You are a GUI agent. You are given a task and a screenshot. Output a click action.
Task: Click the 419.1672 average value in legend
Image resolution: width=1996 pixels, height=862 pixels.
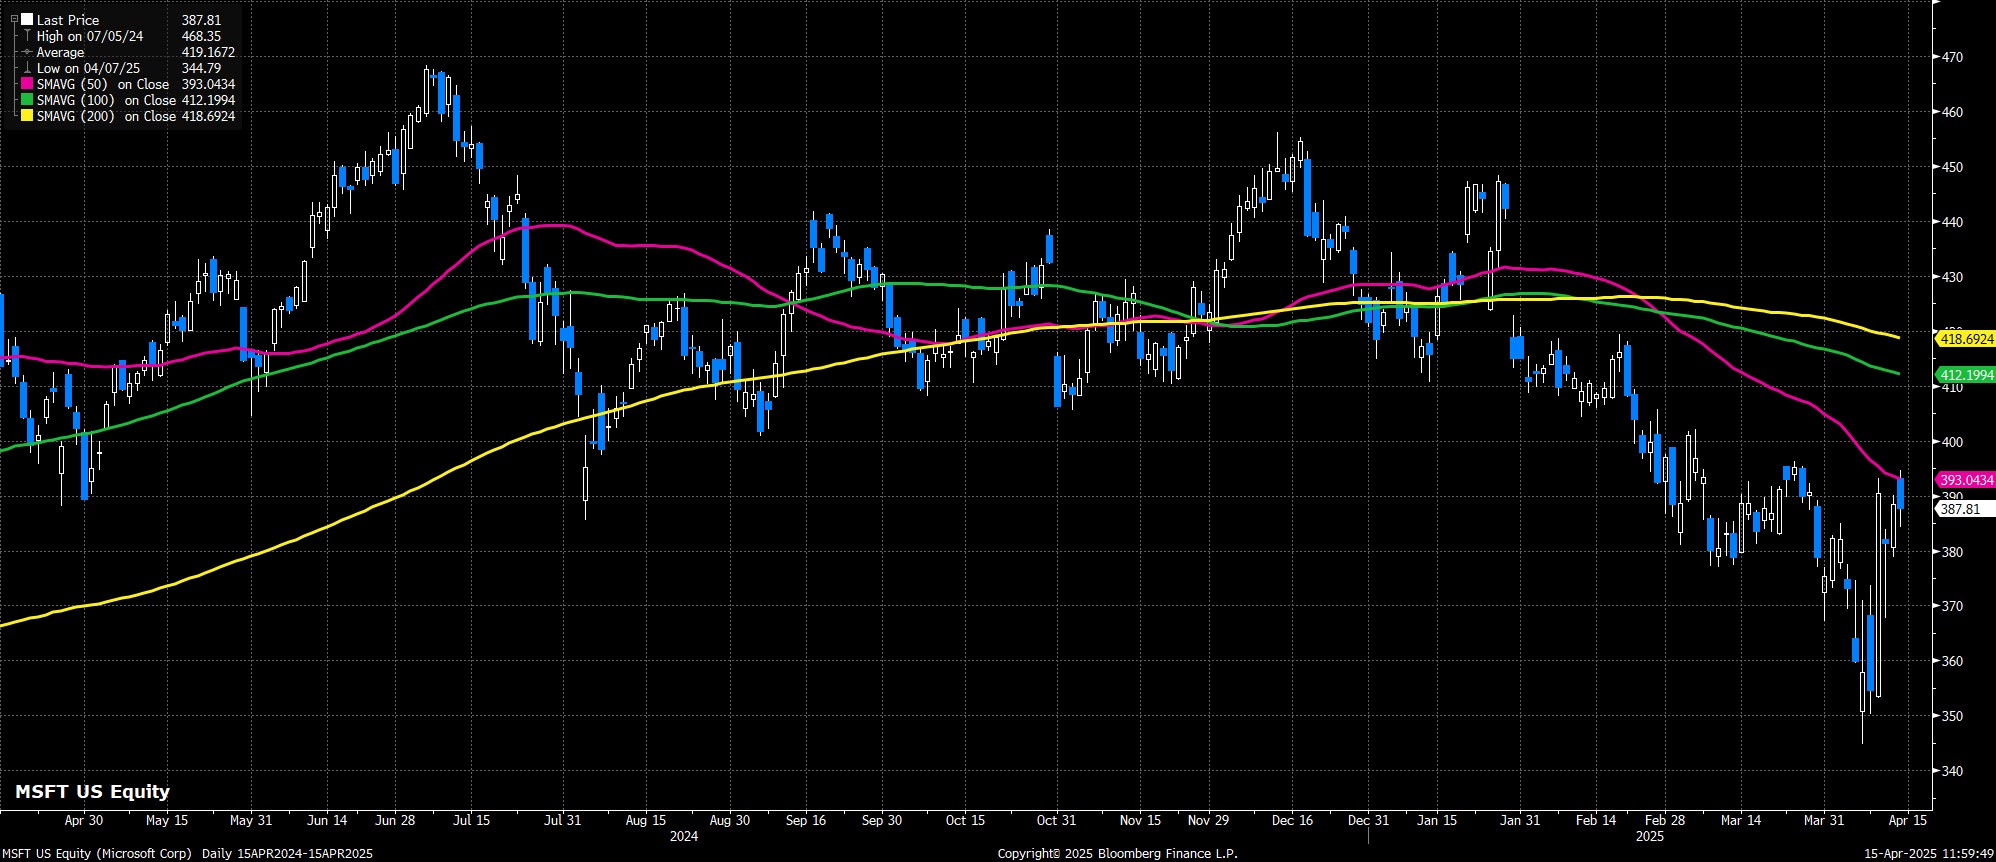pos(208,52)
